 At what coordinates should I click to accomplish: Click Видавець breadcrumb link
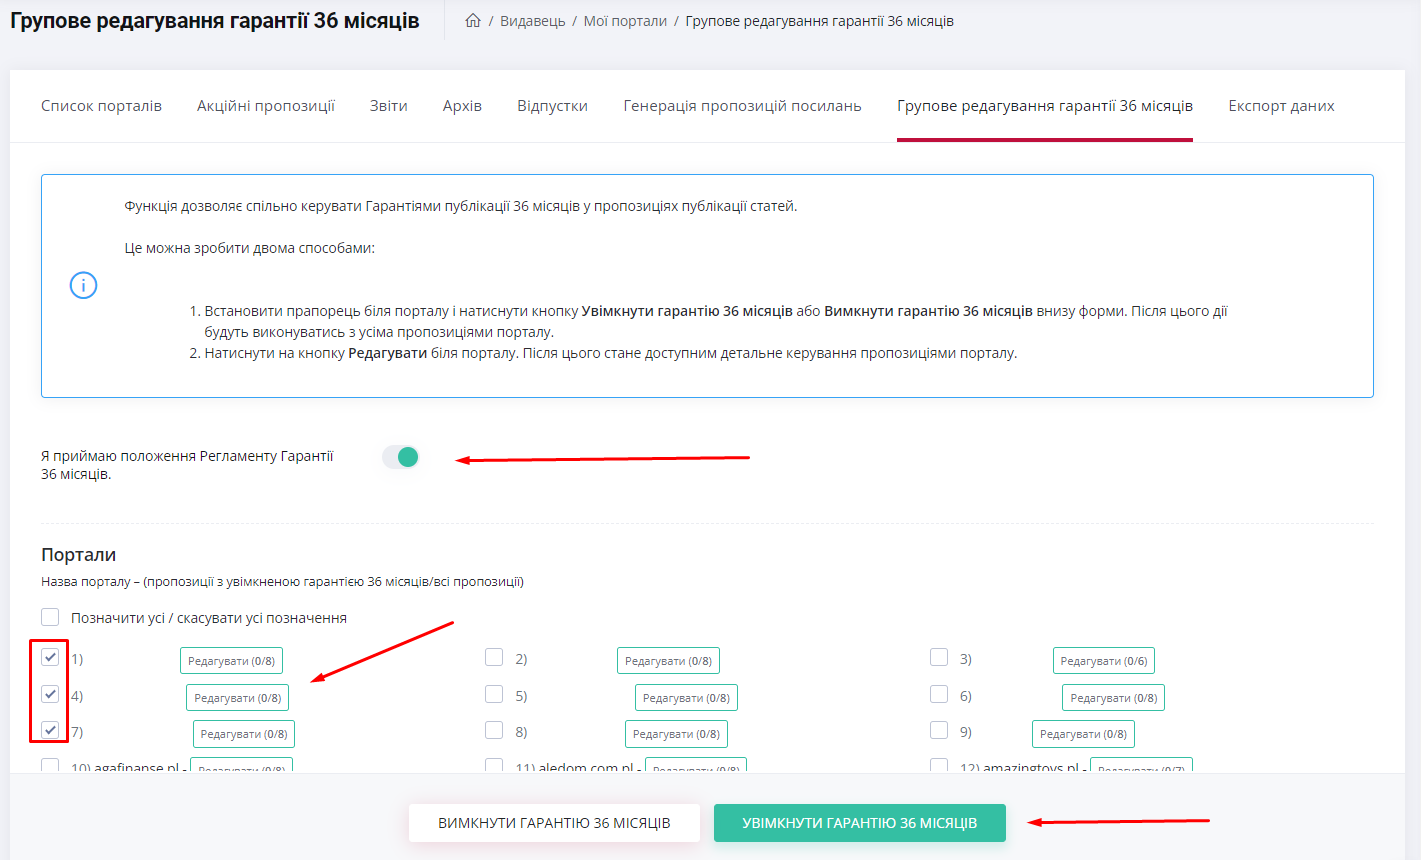pyautogui.click(x=533, y=21)
